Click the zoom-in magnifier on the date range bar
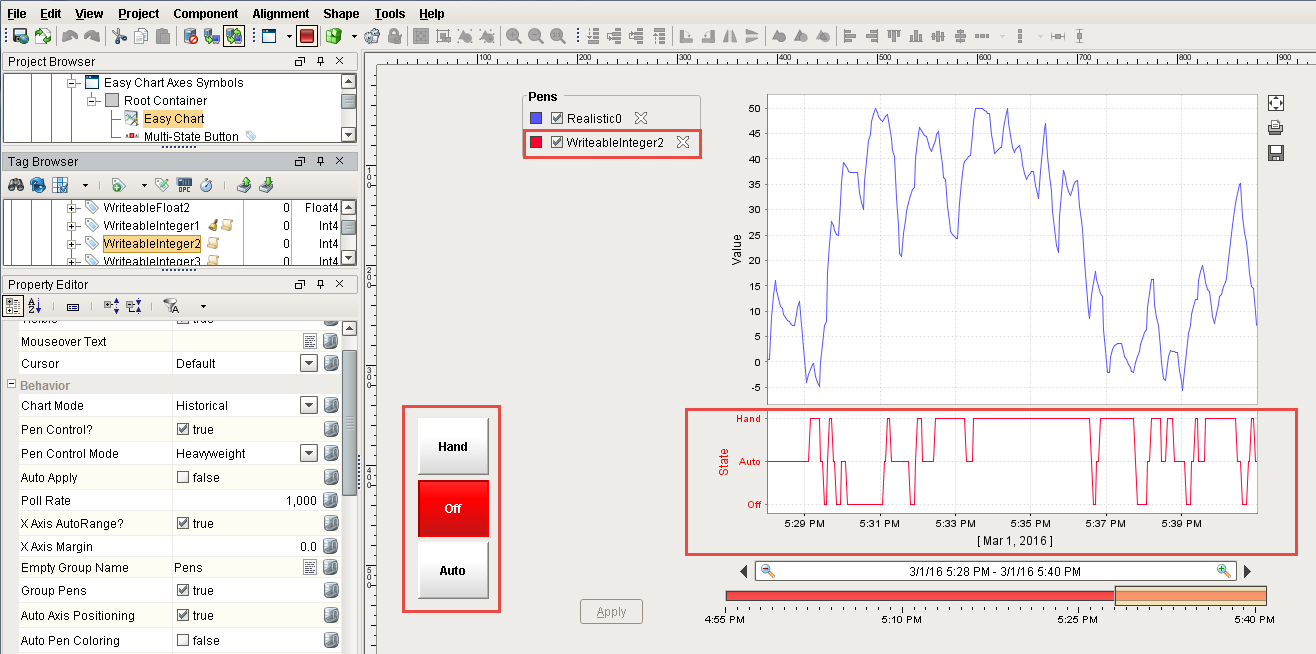This screenshot has width=1316, height=654. click(1223, 571)
